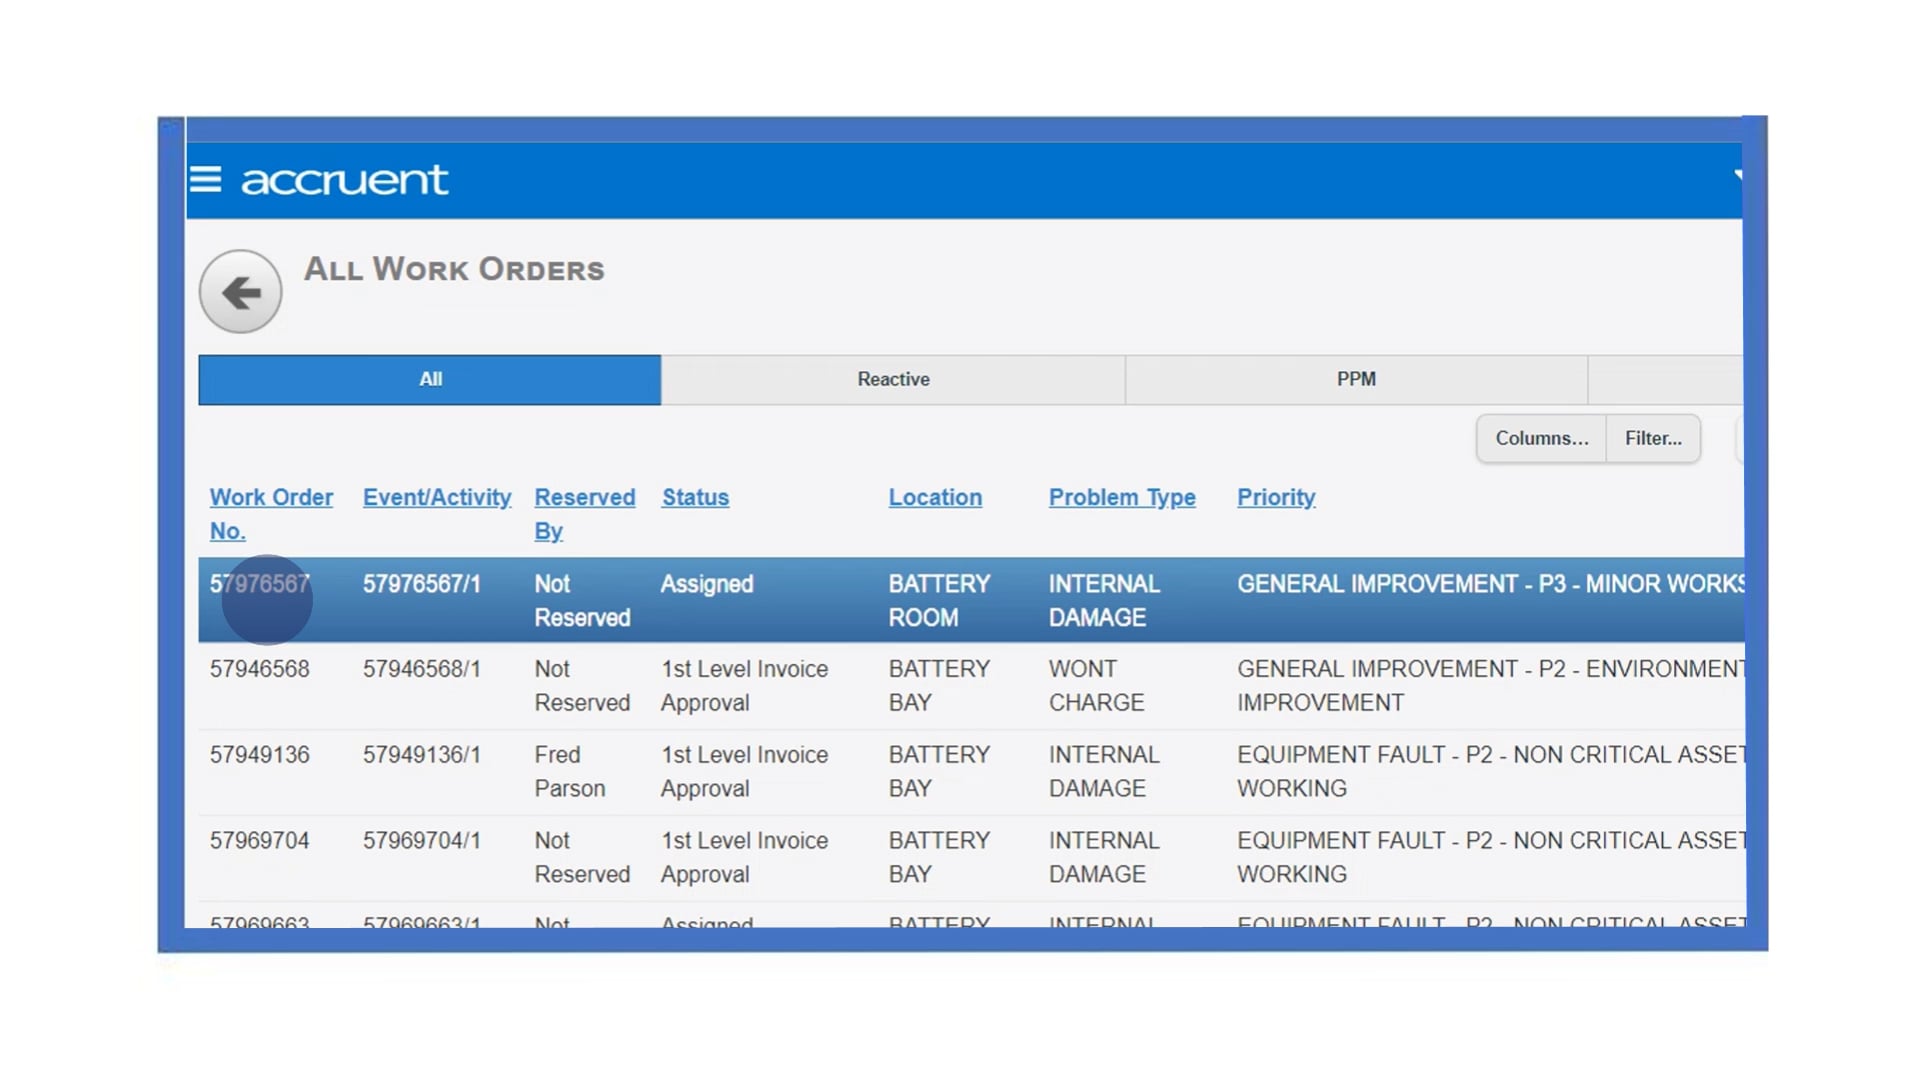
Task: Click the back arrow button
Action: [240, 292]
